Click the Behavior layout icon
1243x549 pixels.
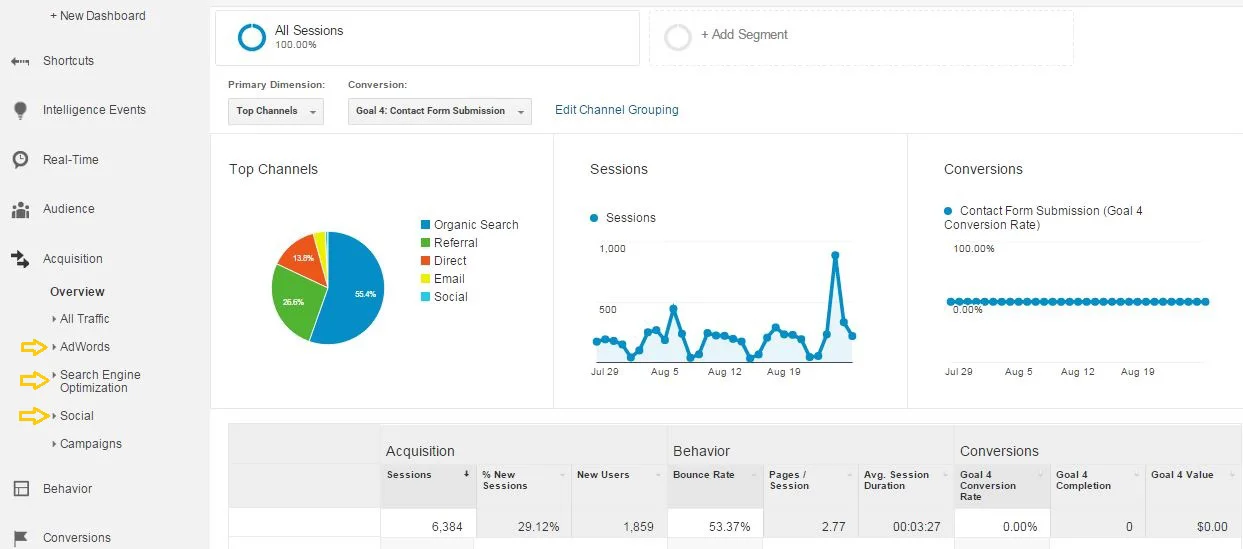tap(20, 489)
